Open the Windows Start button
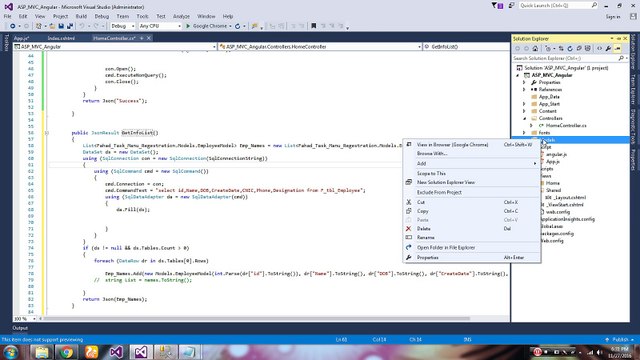This screenshot has width=640, height=360. pos(11,352)
